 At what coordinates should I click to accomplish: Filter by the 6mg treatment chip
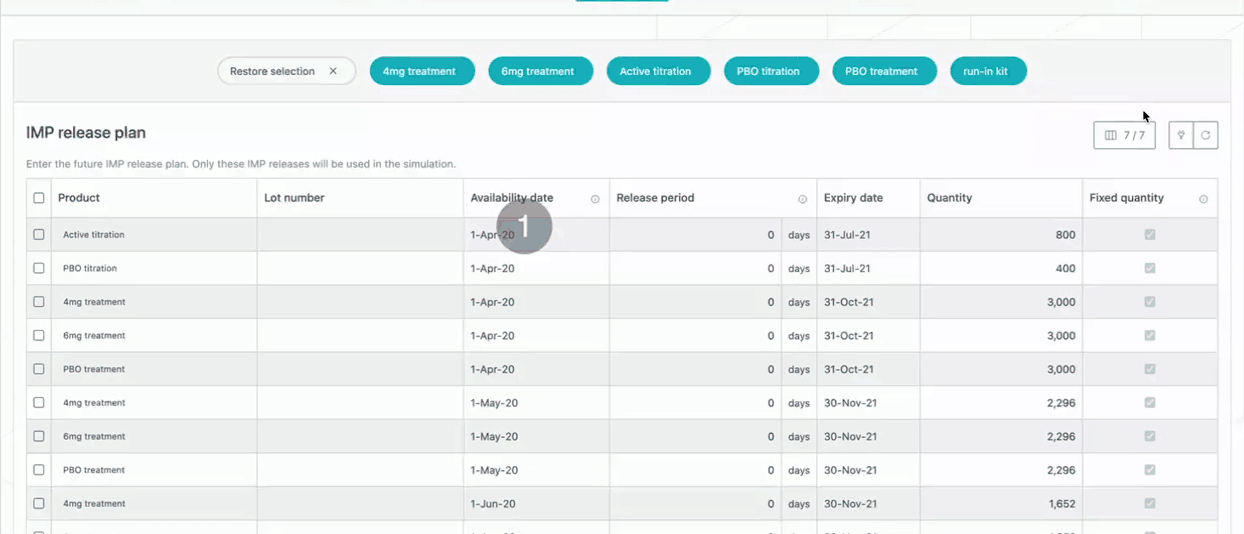540,71
